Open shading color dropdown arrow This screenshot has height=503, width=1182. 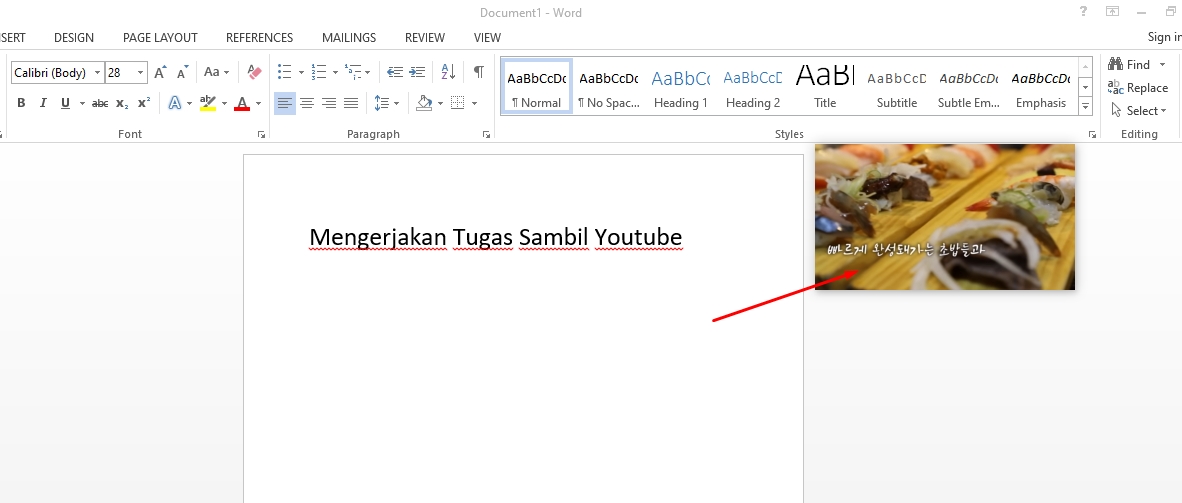(x=440, y=103)
